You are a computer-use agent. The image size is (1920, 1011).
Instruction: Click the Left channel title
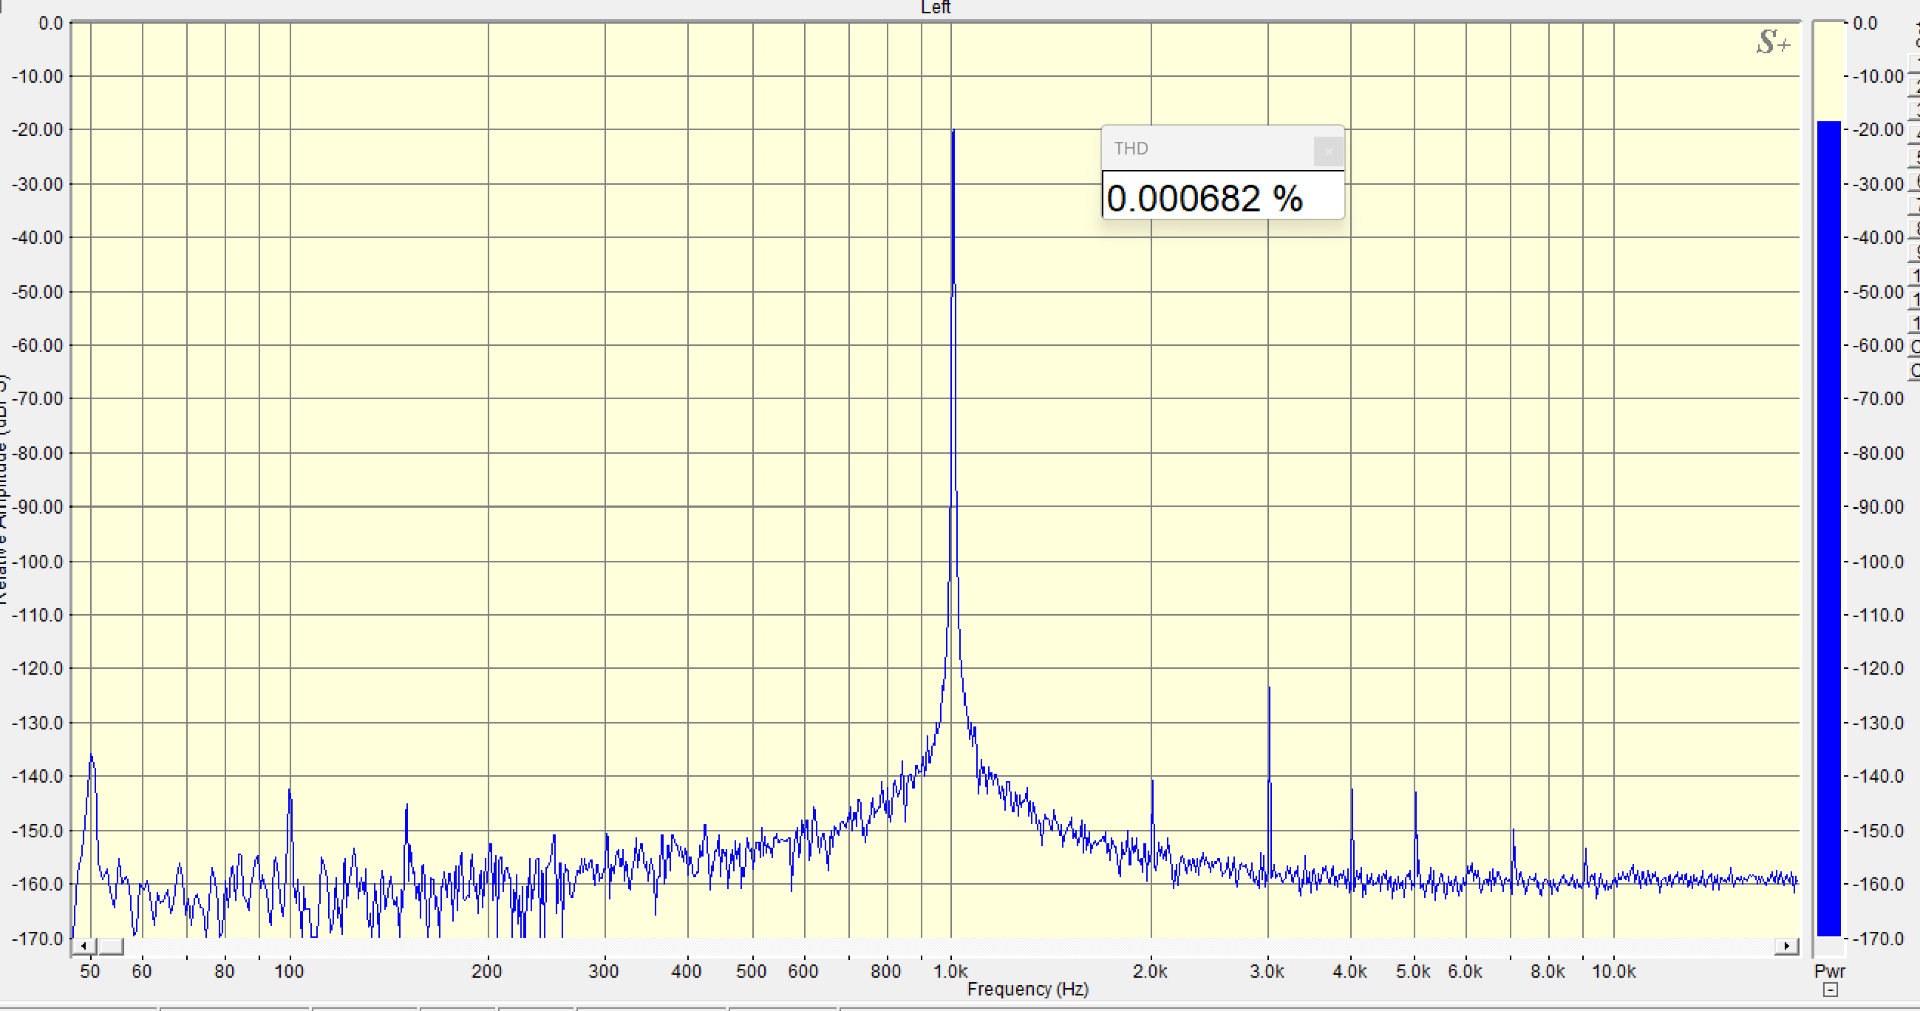pyautogui.click(x=935, y=8)
